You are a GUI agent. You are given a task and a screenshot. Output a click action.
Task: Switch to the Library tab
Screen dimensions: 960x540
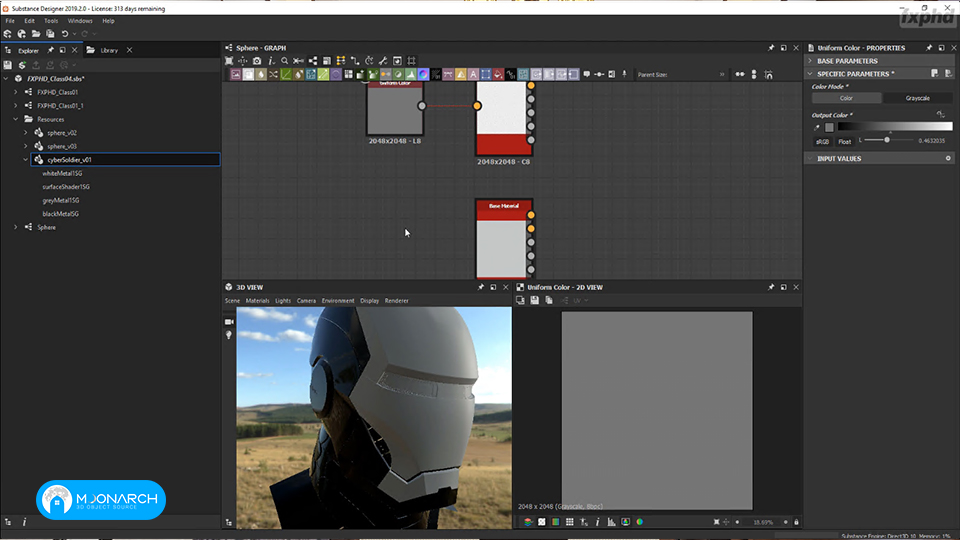tap(109, 50)
